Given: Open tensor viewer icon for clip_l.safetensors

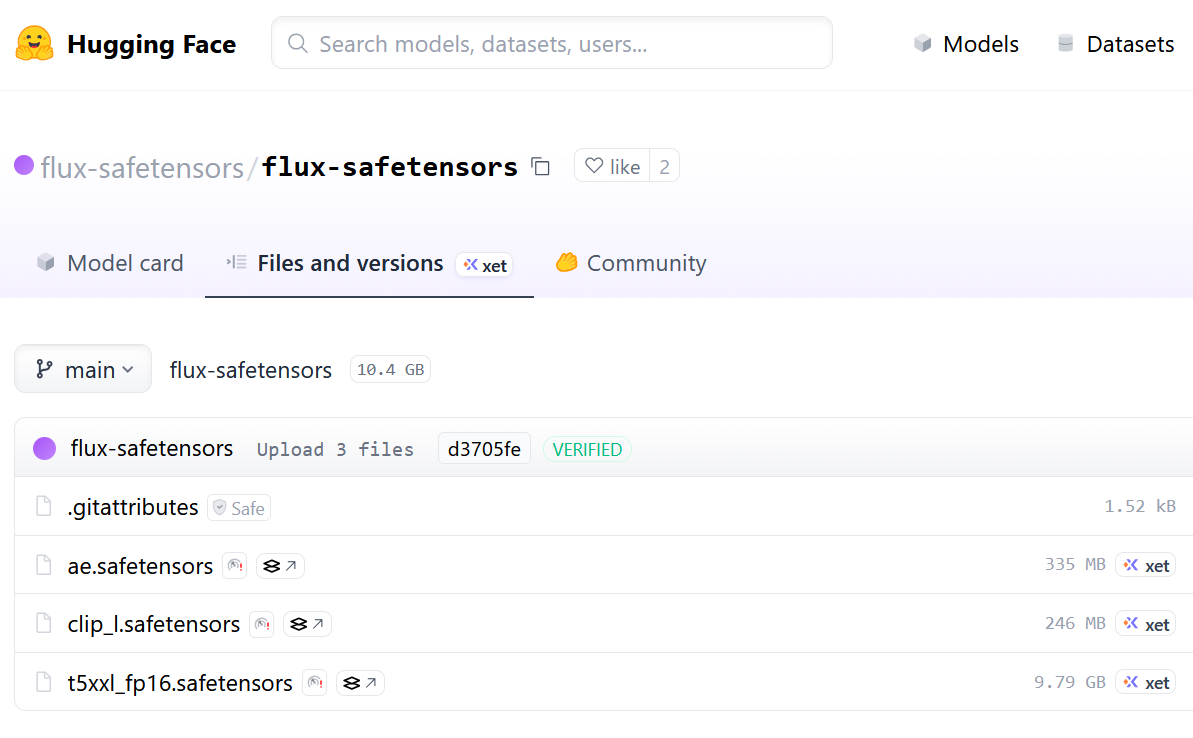Looking at the screenshot, I should click(307, 624).
